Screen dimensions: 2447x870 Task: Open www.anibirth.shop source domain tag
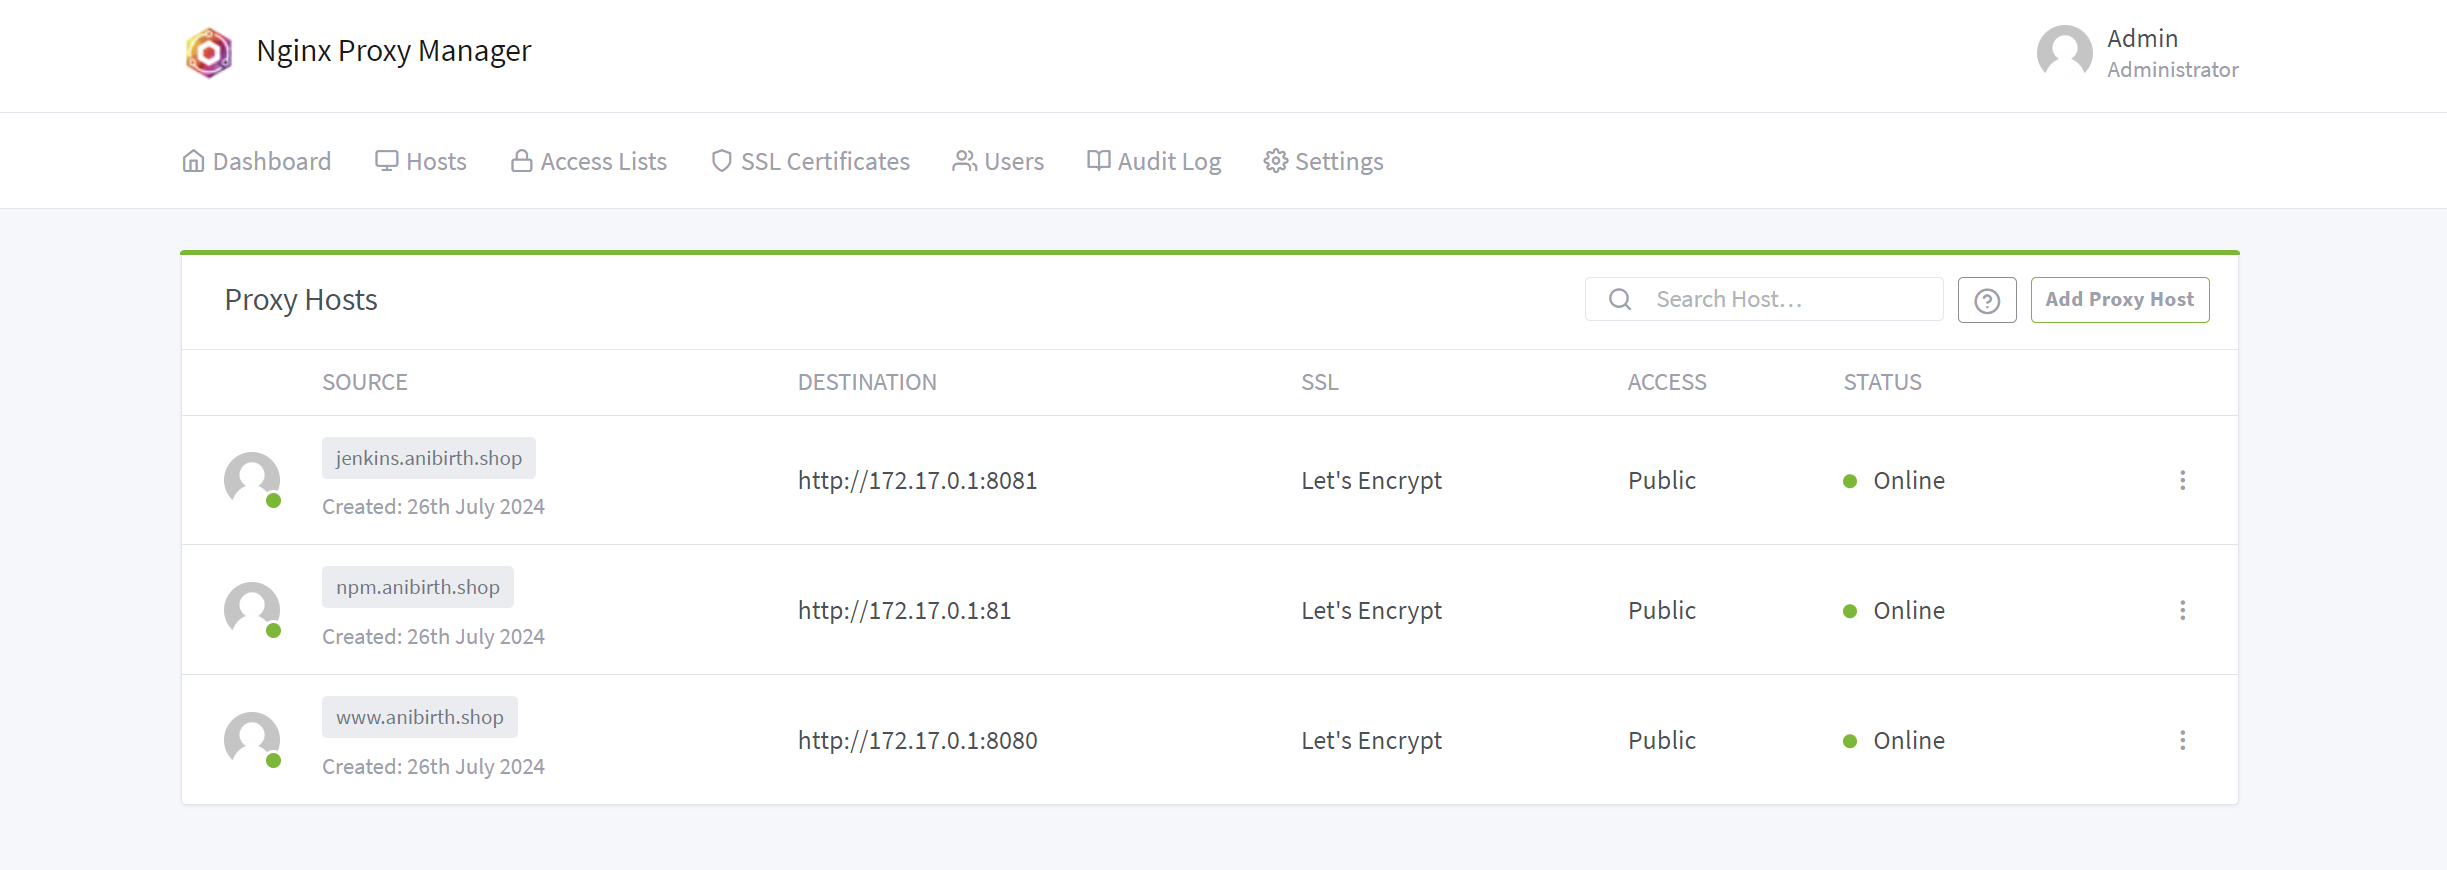coord(420,717)
